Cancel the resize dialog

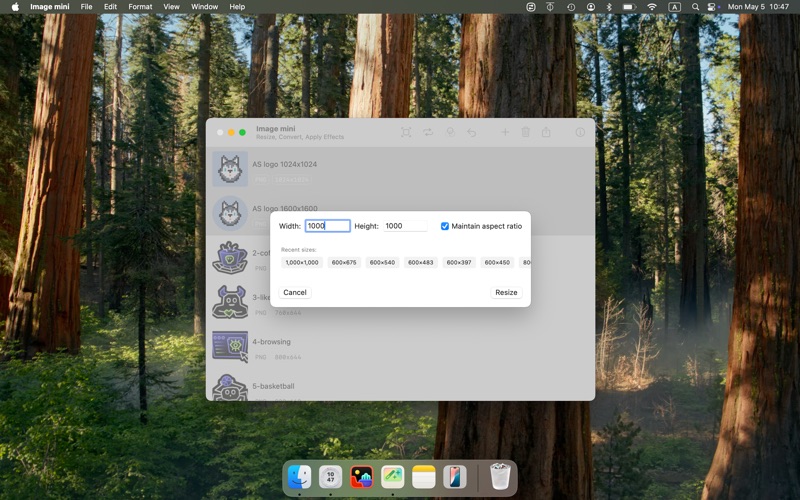[295, 292]
